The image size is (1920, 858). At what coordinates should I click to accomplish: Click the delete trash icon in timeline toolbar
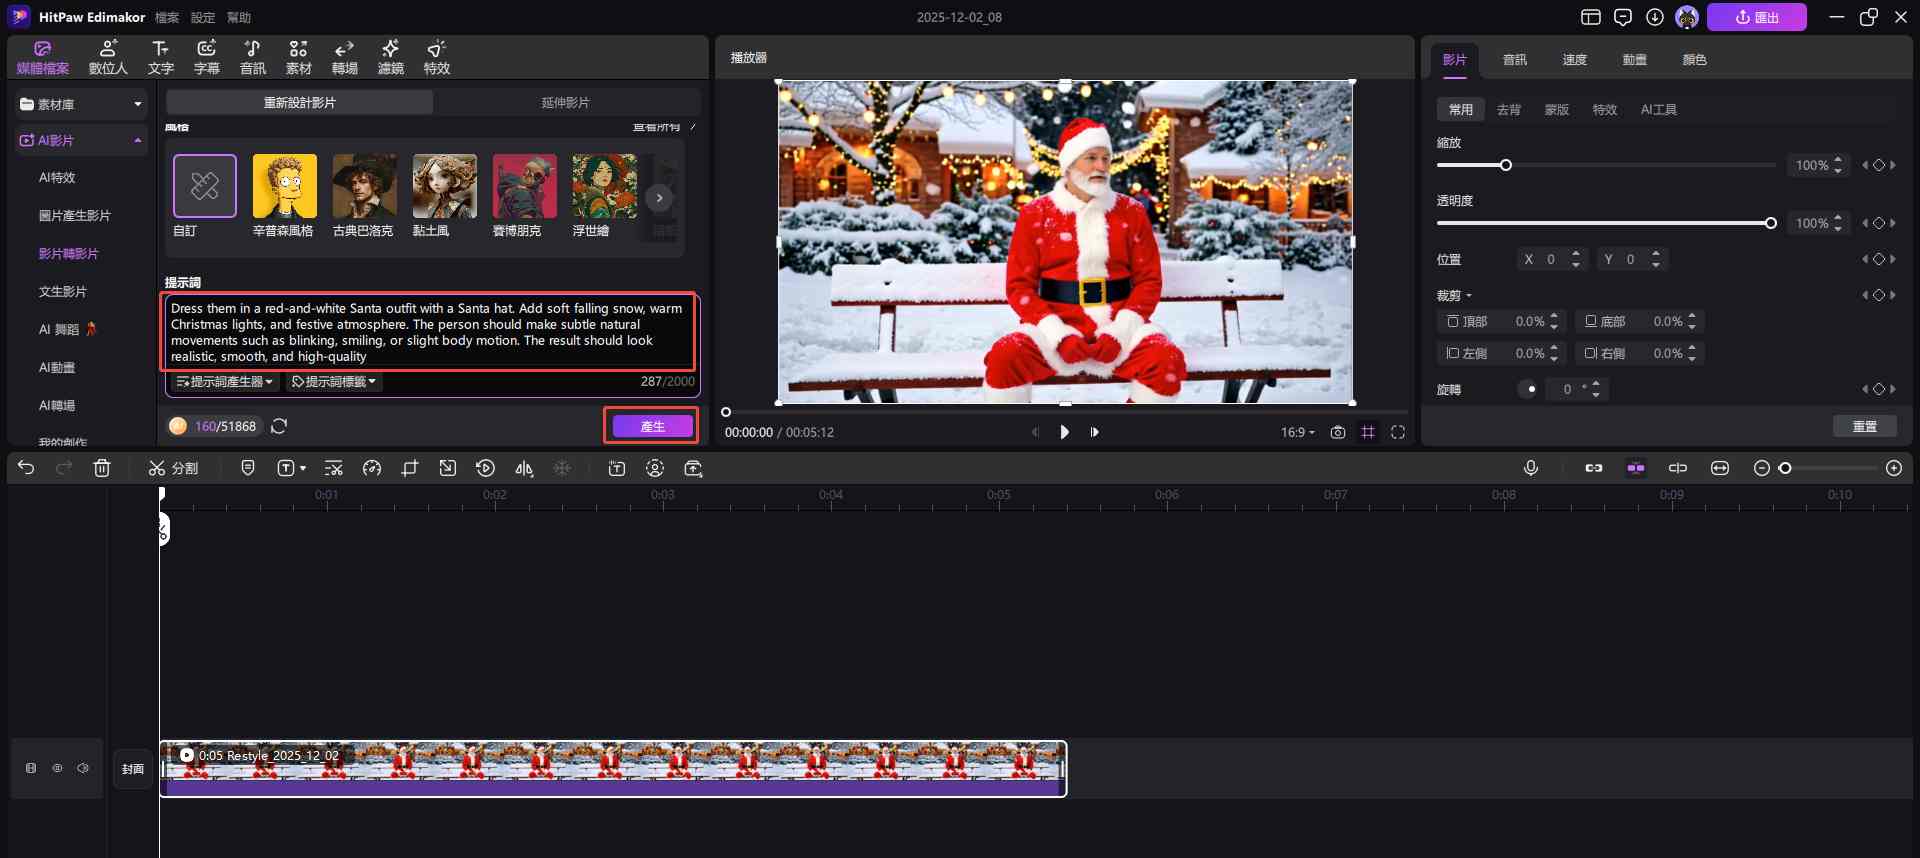click(102, 468)
